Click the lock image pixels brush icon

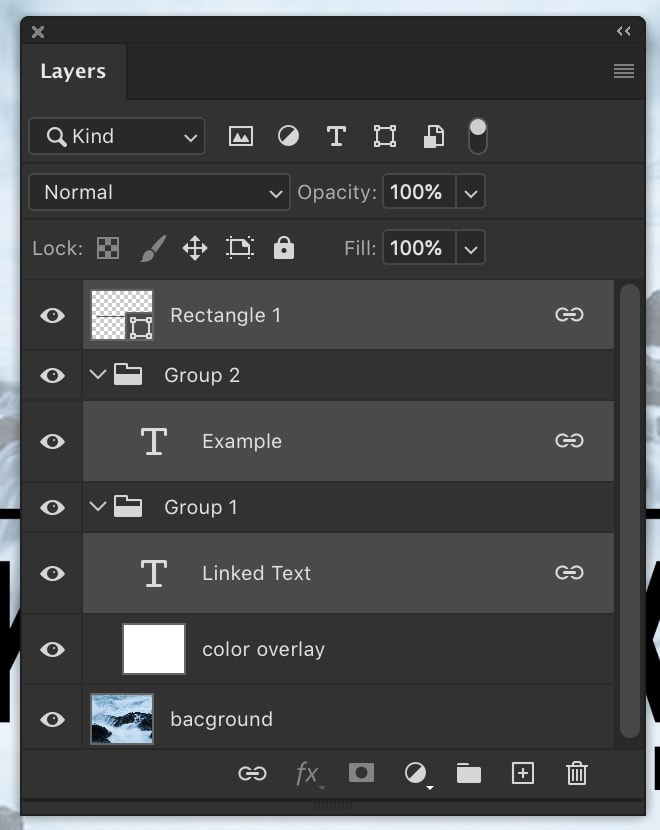[x=151, y=248]
